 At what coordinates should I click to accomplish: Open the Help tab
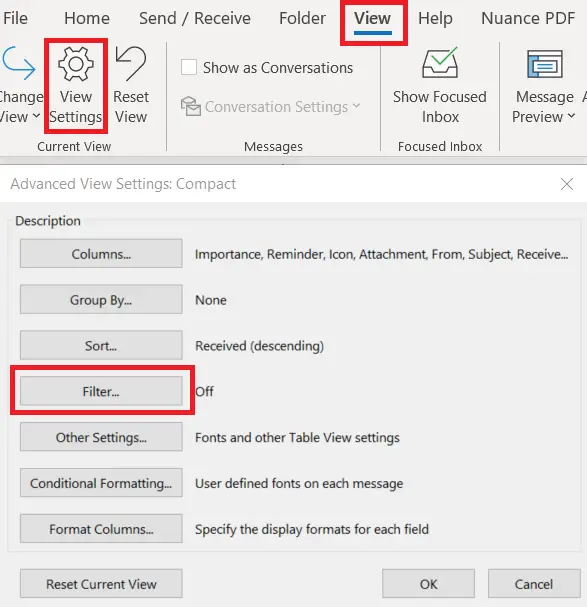(x=435, y=18)
